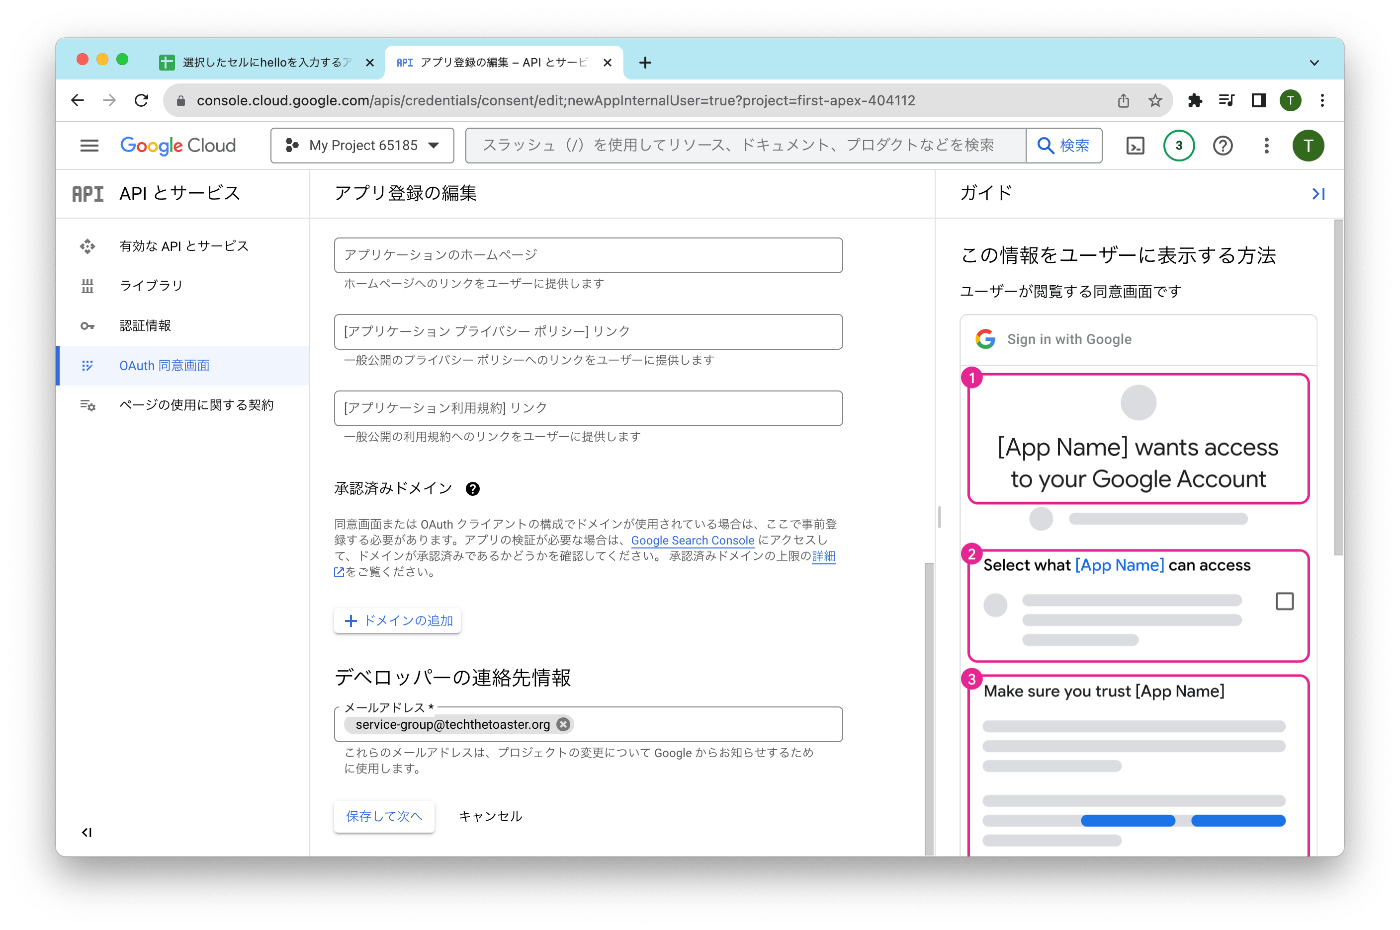1400x930 pixels.
Task: Click the 保存して次へ button
Action: coord(384,816)
